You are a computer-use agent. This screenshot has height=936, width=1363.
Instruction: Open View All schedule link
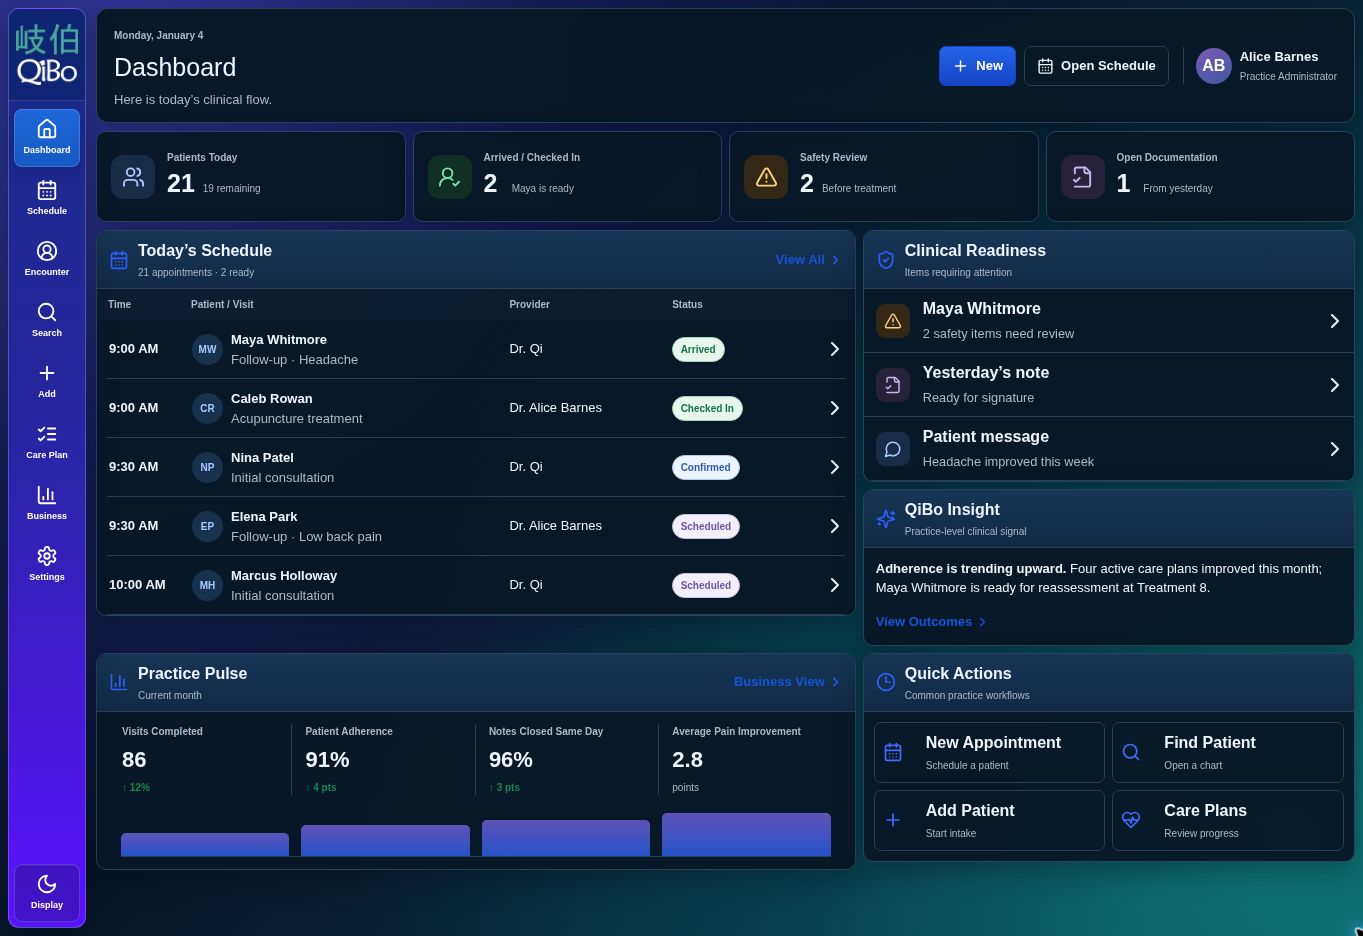808,260
